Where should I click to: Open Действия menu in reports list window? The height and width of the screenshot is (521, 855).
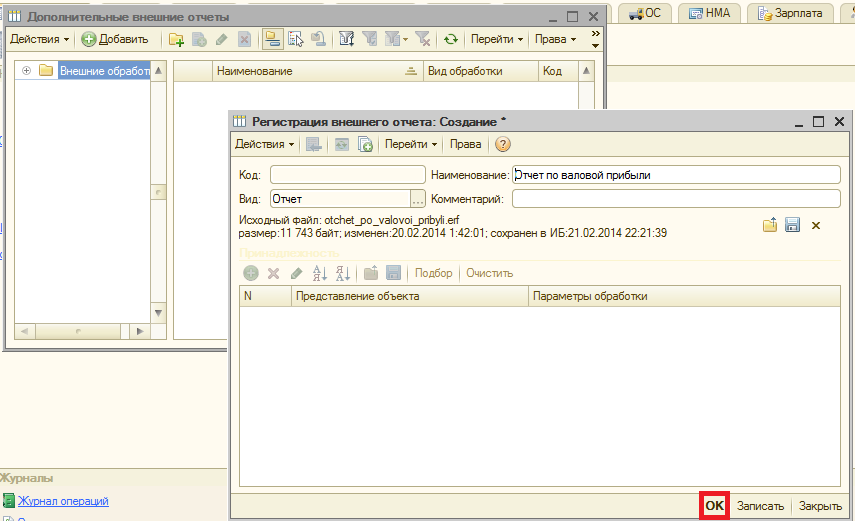click(x=39, y=39)
